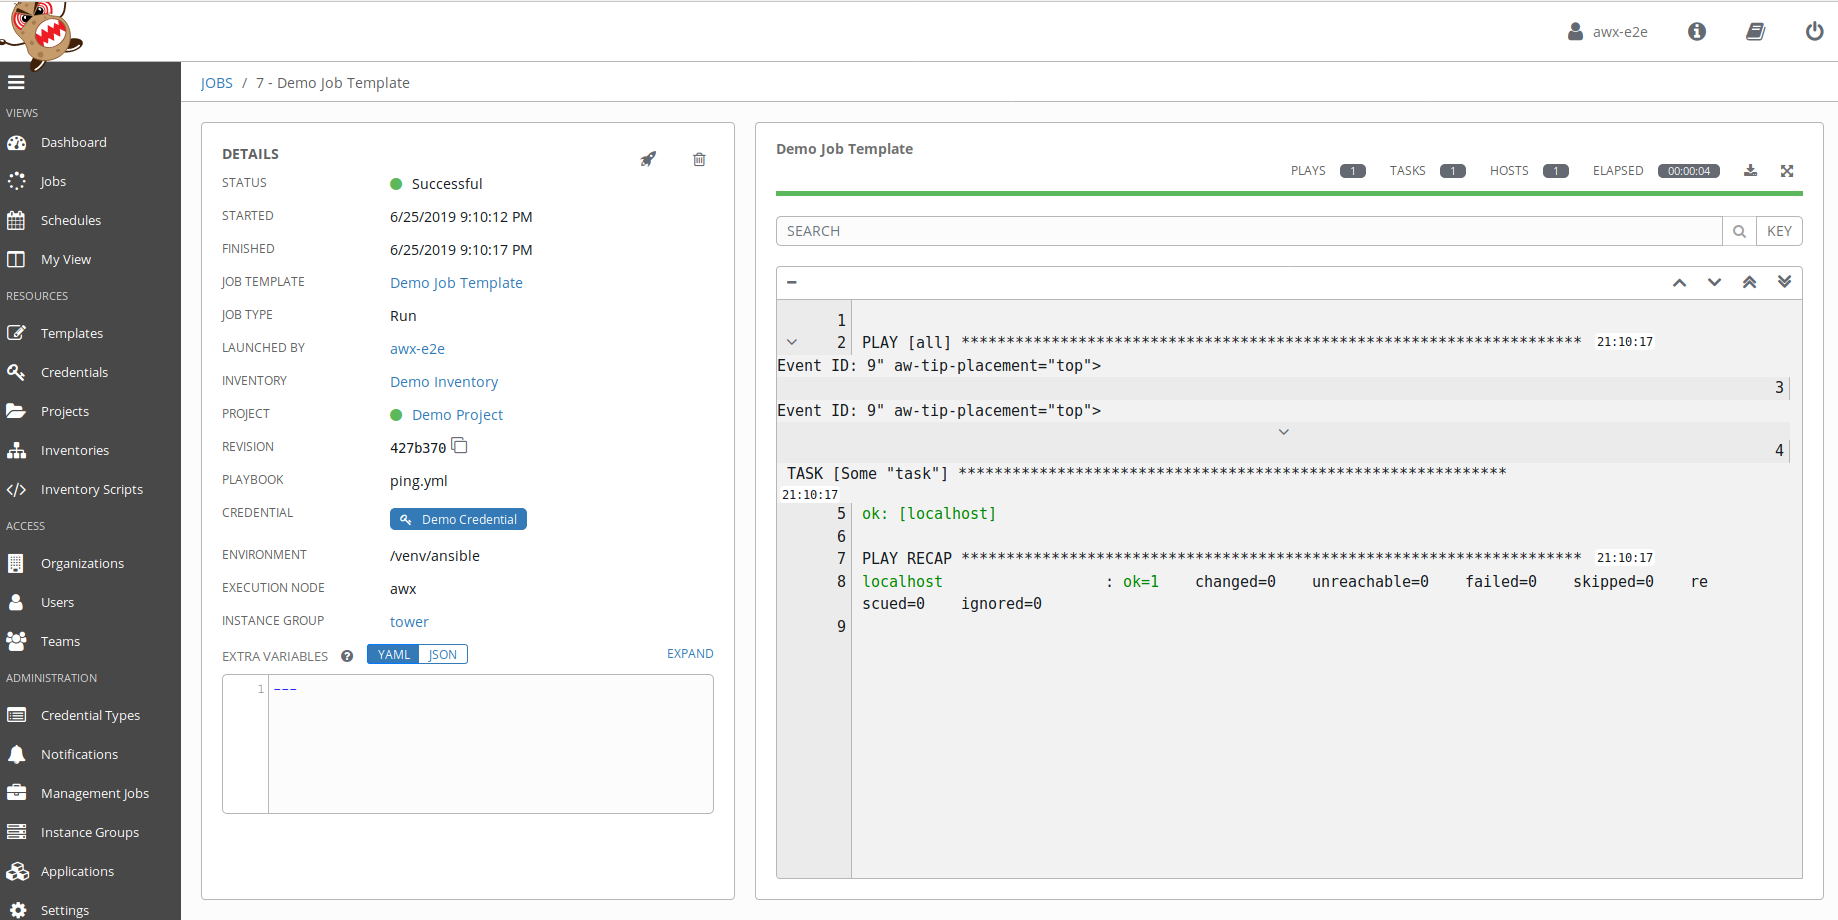This screenshot has width=1838, height=920.
Task: Open the Demo Inventory link
Action: pyautogui.click(x=444, y=381)
